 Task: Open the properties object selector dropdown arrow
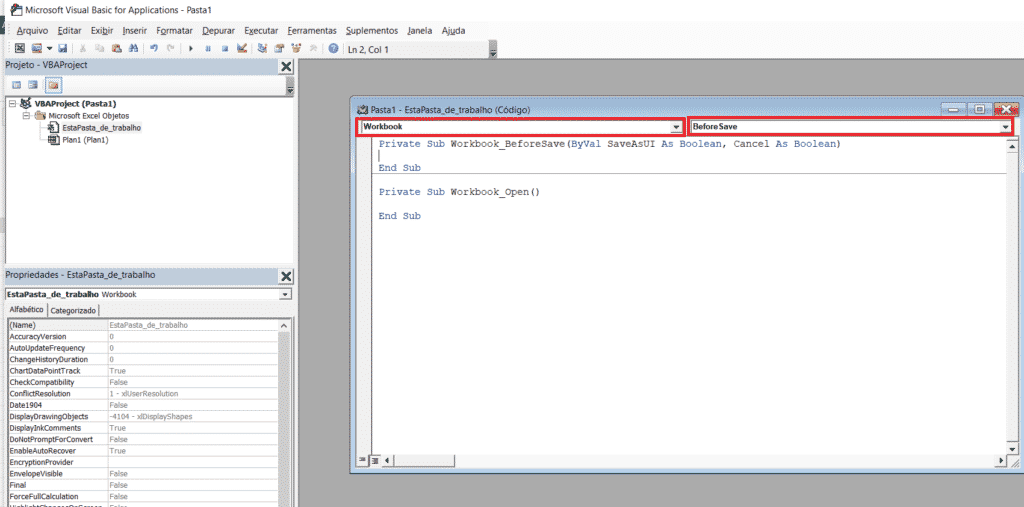coord(285,295)
